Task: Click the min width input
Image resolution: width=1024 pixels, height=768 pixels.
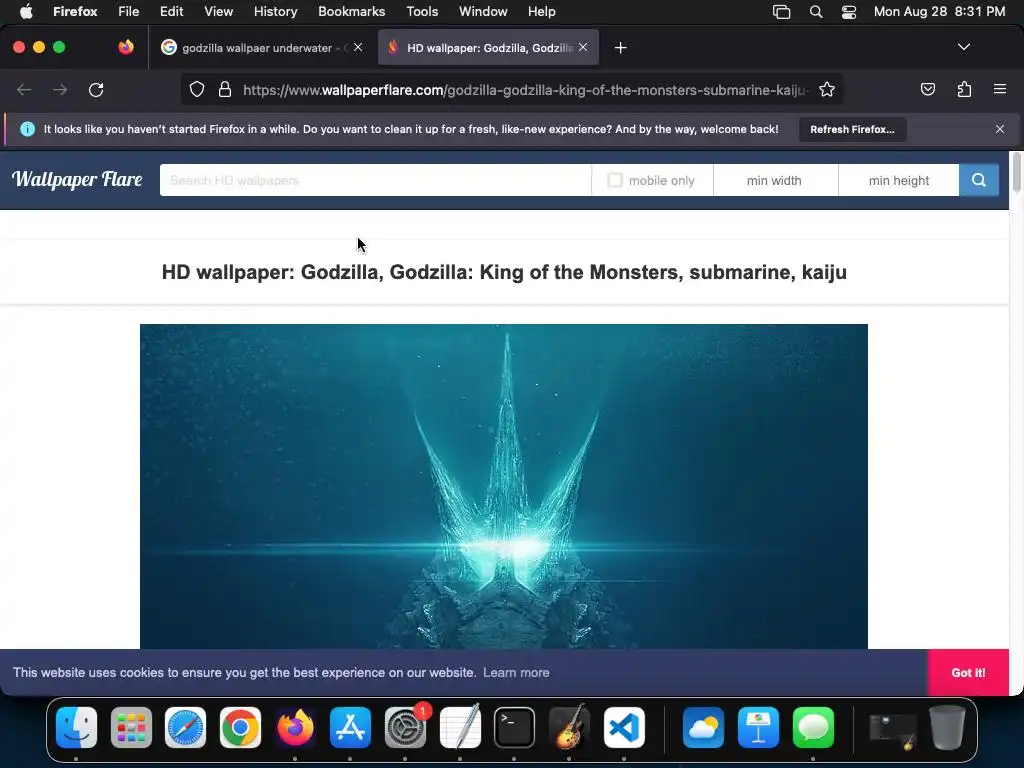Action: (x=775, y=180)
